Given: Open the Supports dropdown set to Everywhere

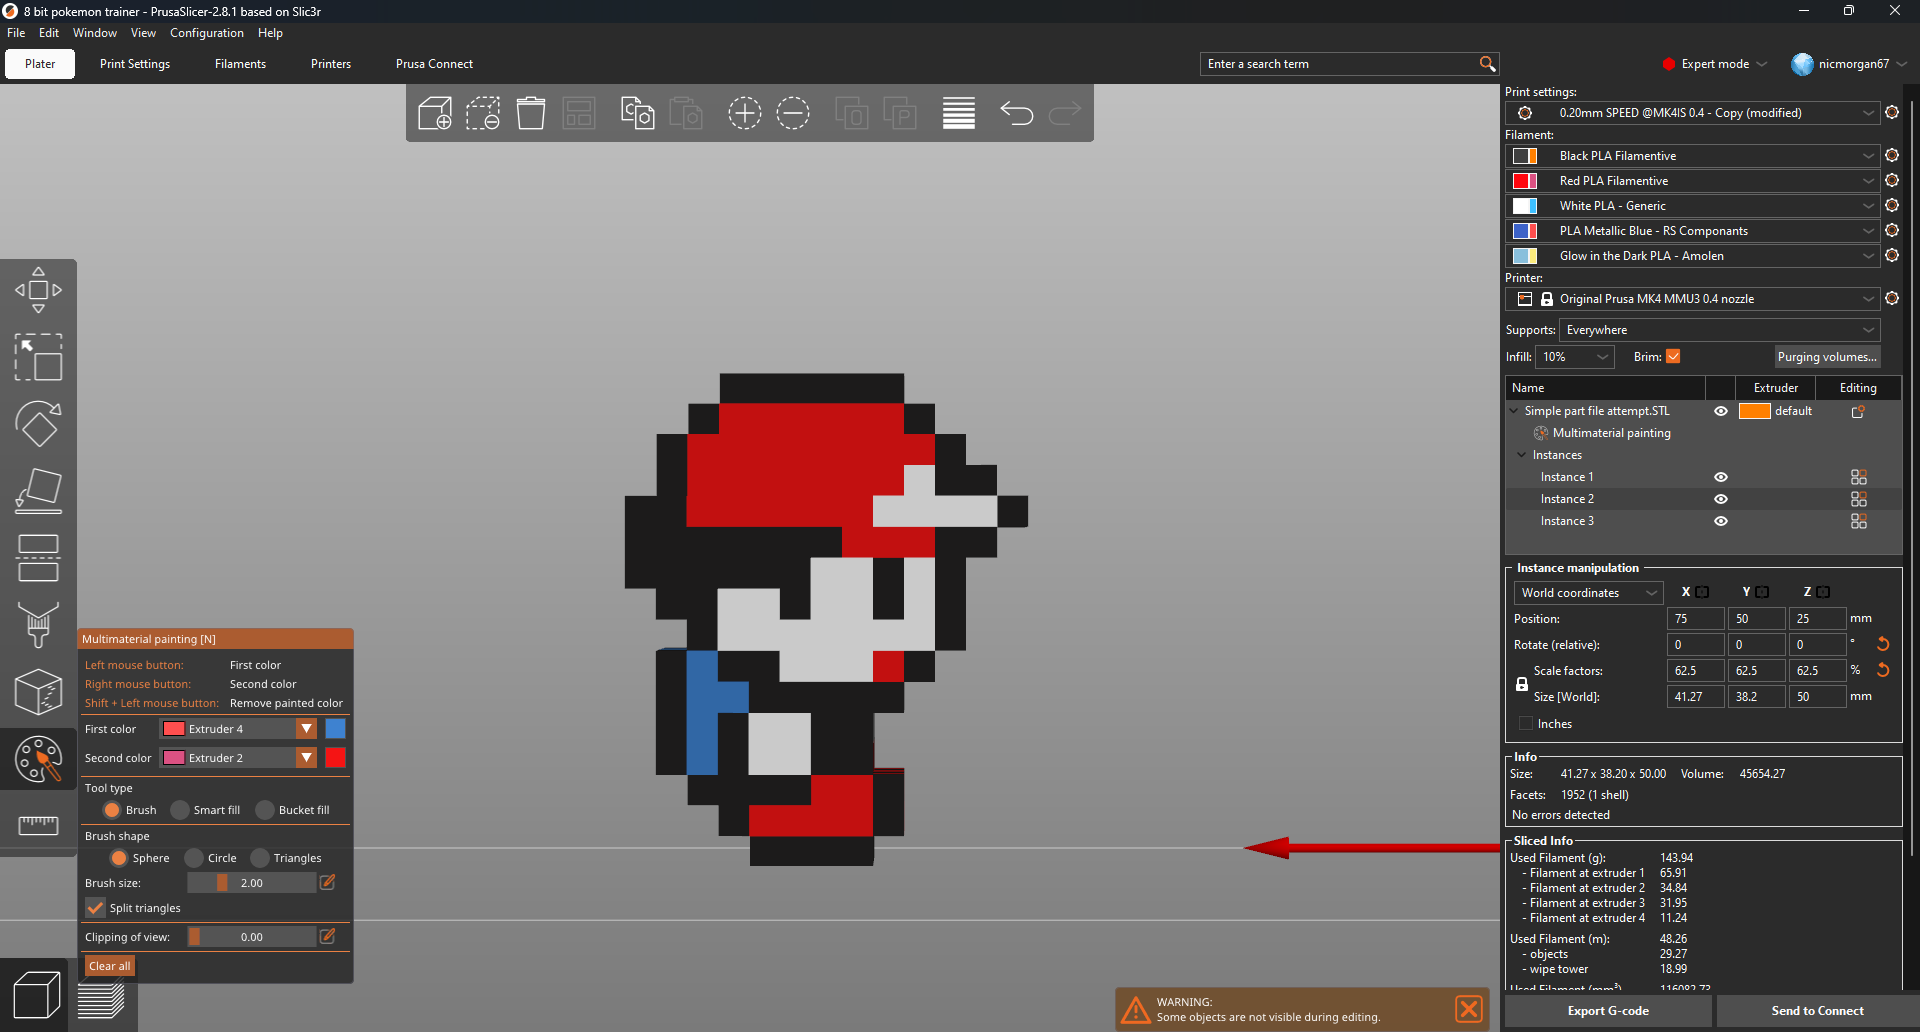Looking at the screenshot, I should click(x=1716, y=329).
